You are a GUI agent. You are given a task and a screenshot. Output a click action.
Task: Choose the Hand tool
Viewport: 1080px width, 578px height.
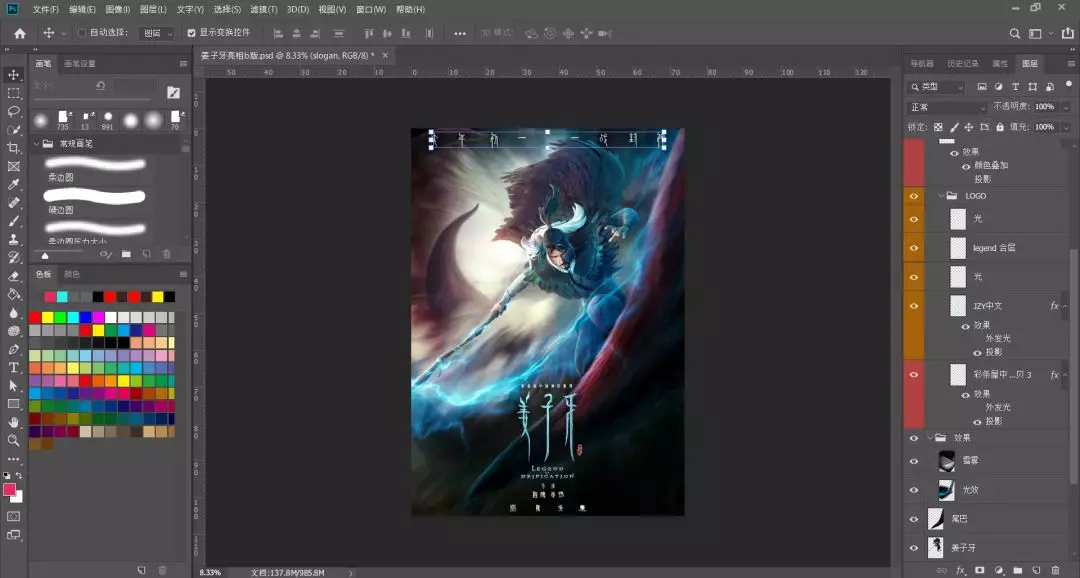pyautogui.click(x=14, y=422)
